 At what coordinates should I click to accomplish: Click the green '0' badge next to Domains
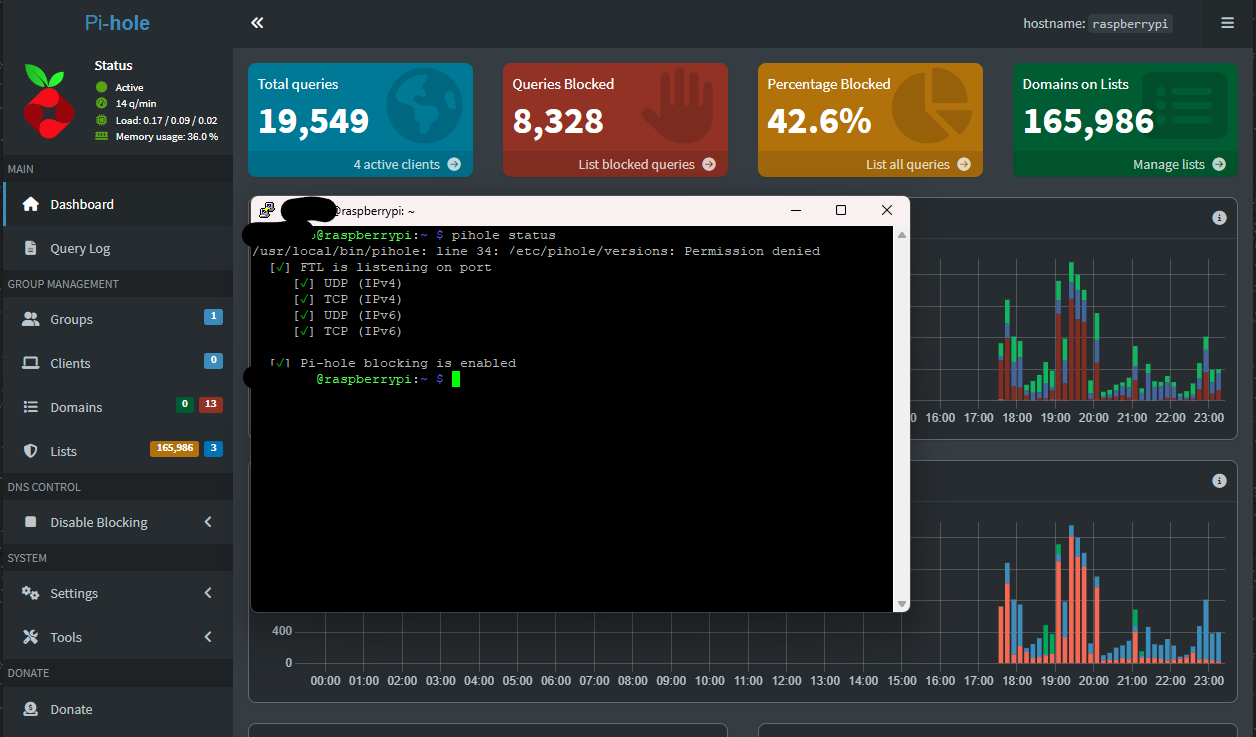point(184,405)
